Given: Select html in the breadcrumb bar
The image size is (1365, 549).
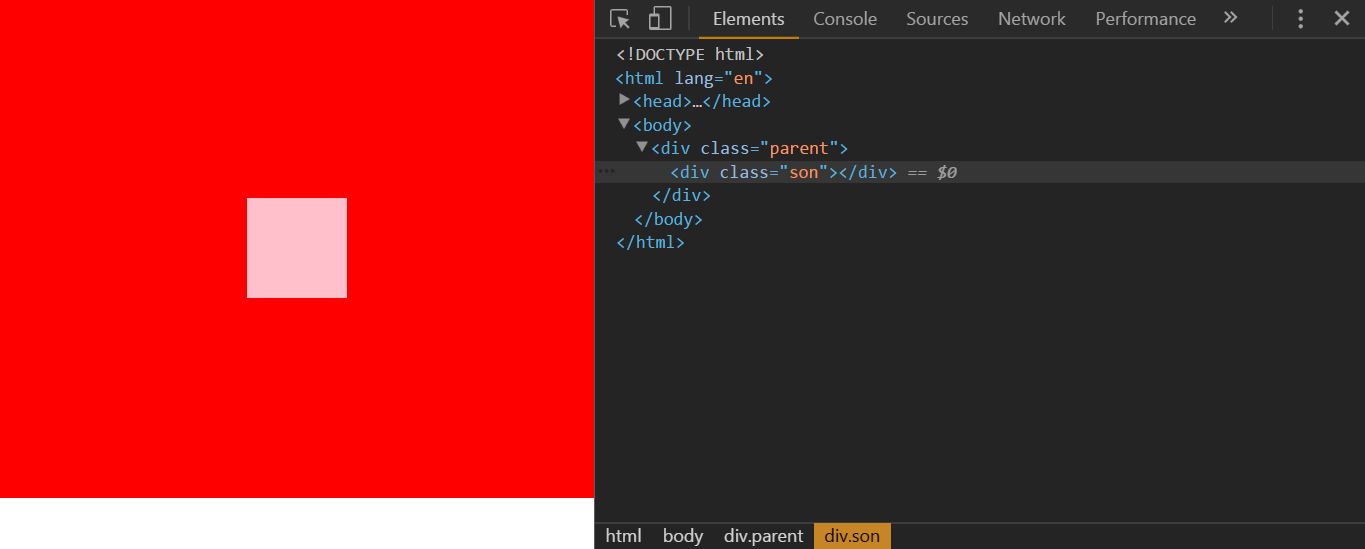Looking at the screenshot, I should tap(624, 536).
